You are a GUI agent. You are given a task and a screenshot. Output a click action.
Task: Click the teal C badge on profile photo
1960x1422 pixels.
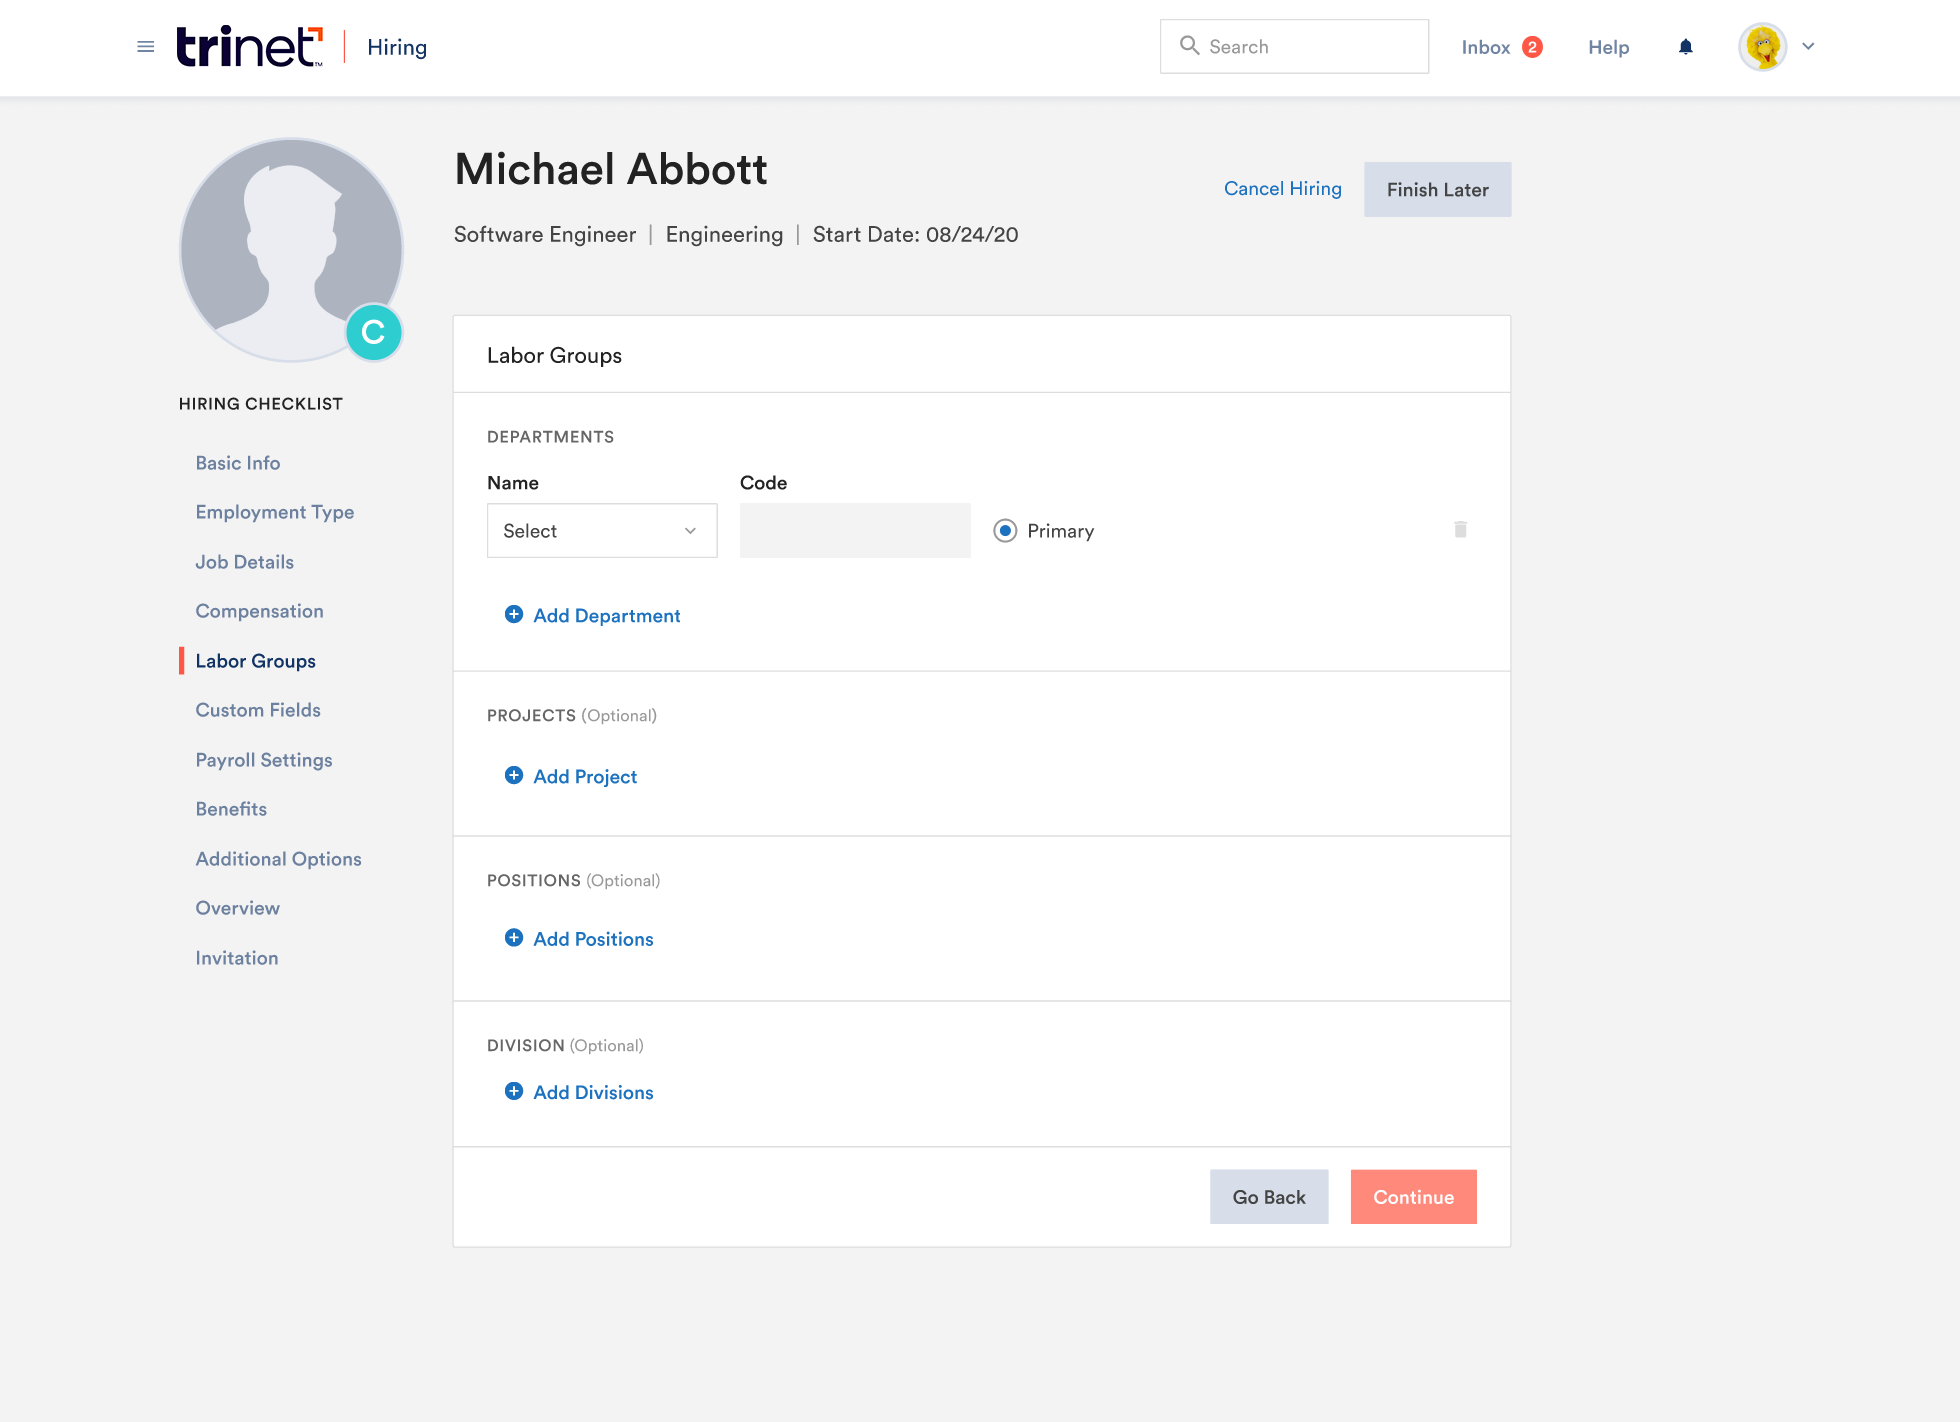(x=373, y=332)
